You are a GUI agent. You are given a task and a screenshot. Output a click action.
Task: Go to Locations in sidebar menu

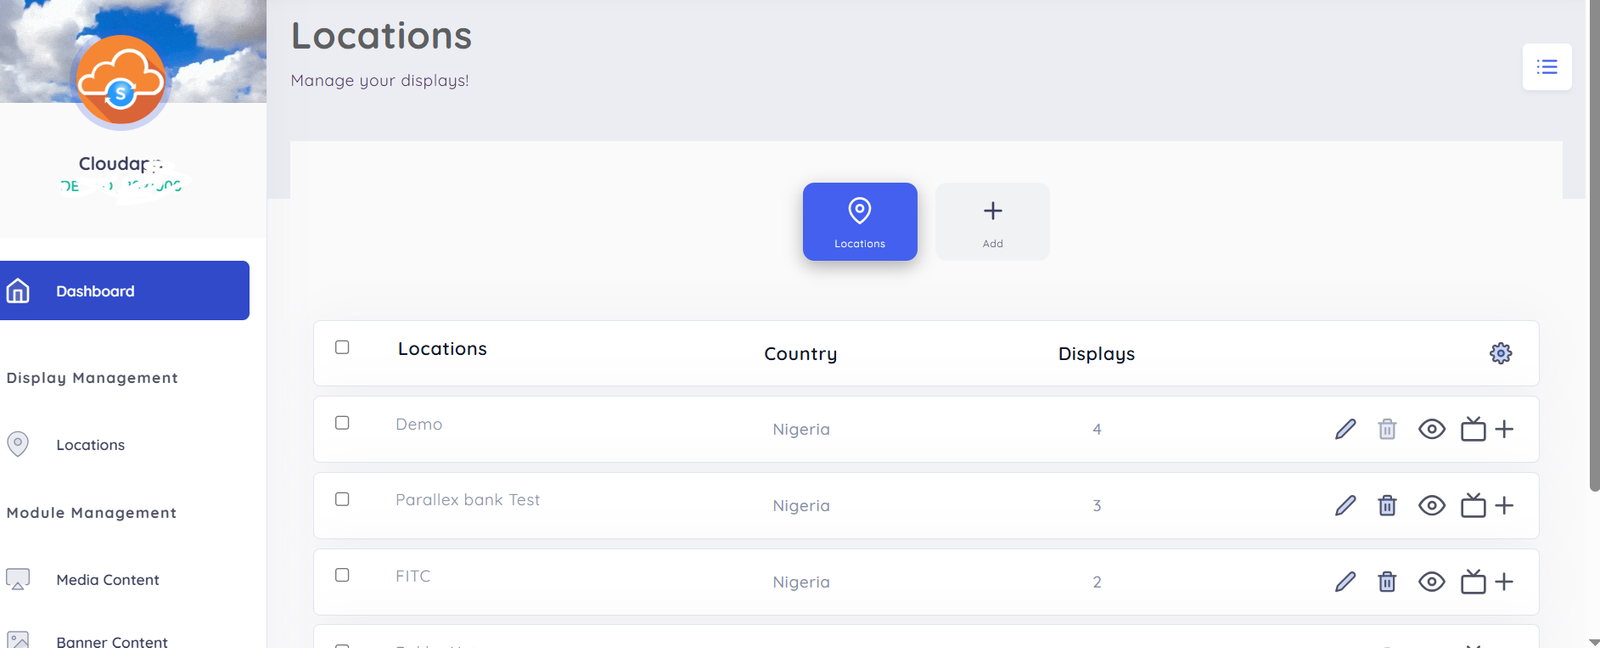(x=90, y=445)
